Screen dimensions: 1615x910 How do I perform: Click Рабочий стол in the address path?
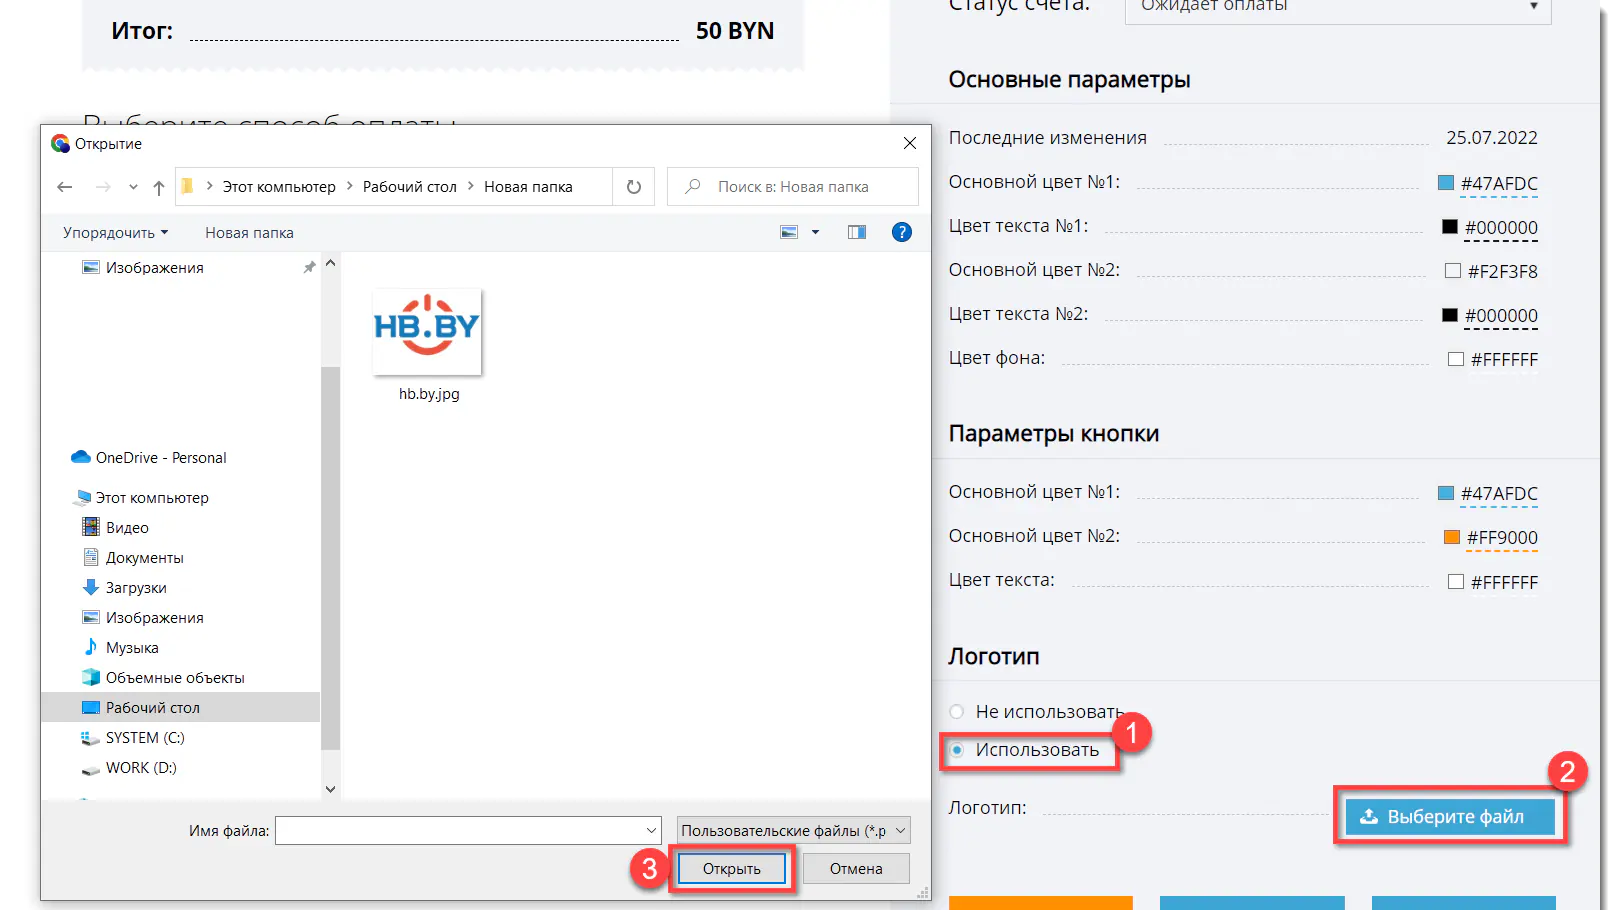[409, 187]
